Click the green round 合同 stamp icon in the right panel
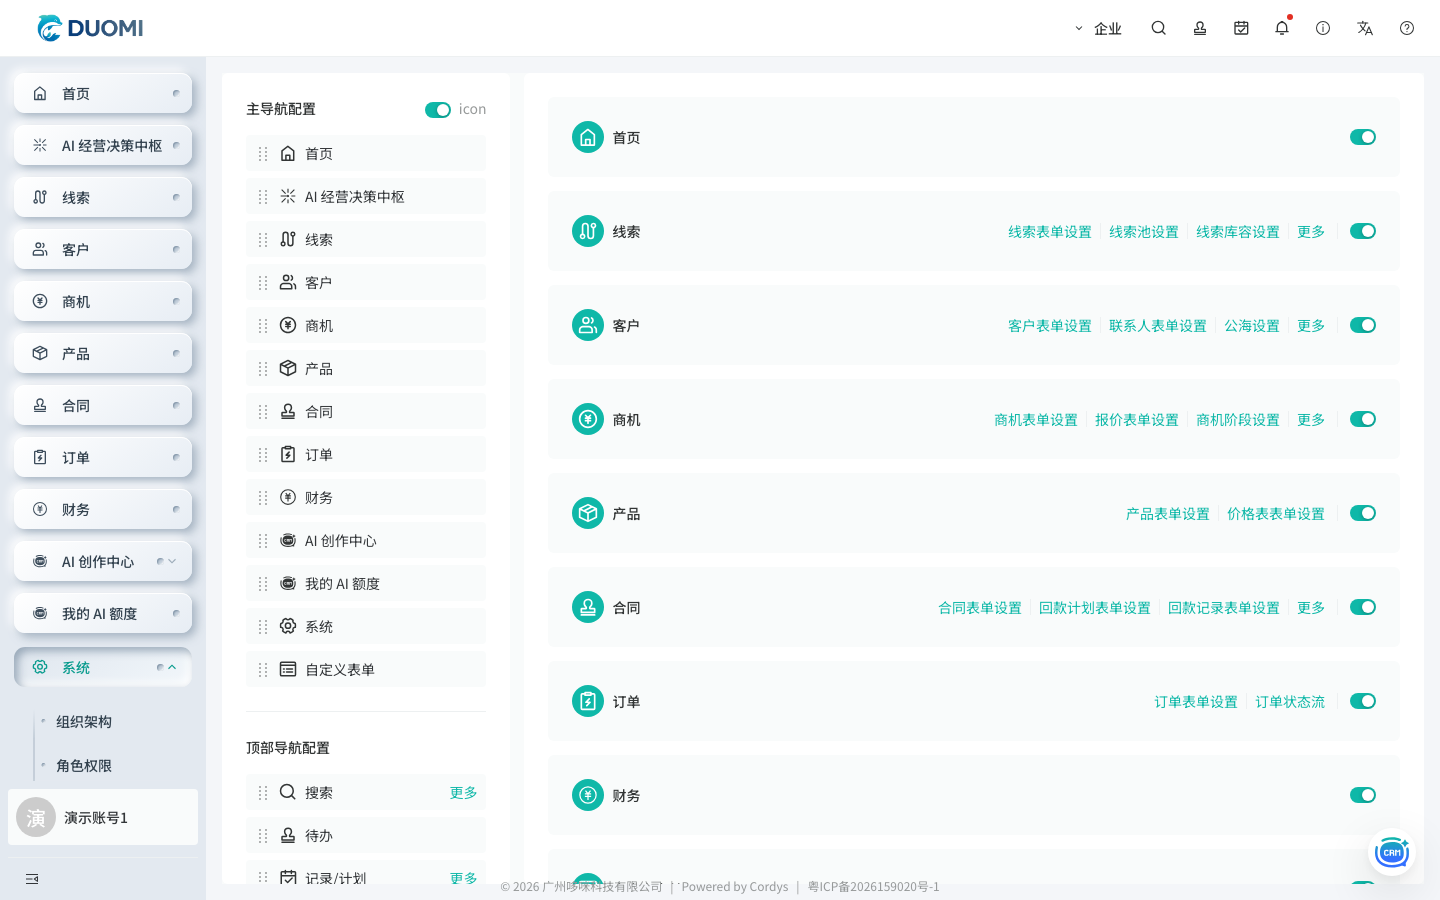 (x=588, y=607)
